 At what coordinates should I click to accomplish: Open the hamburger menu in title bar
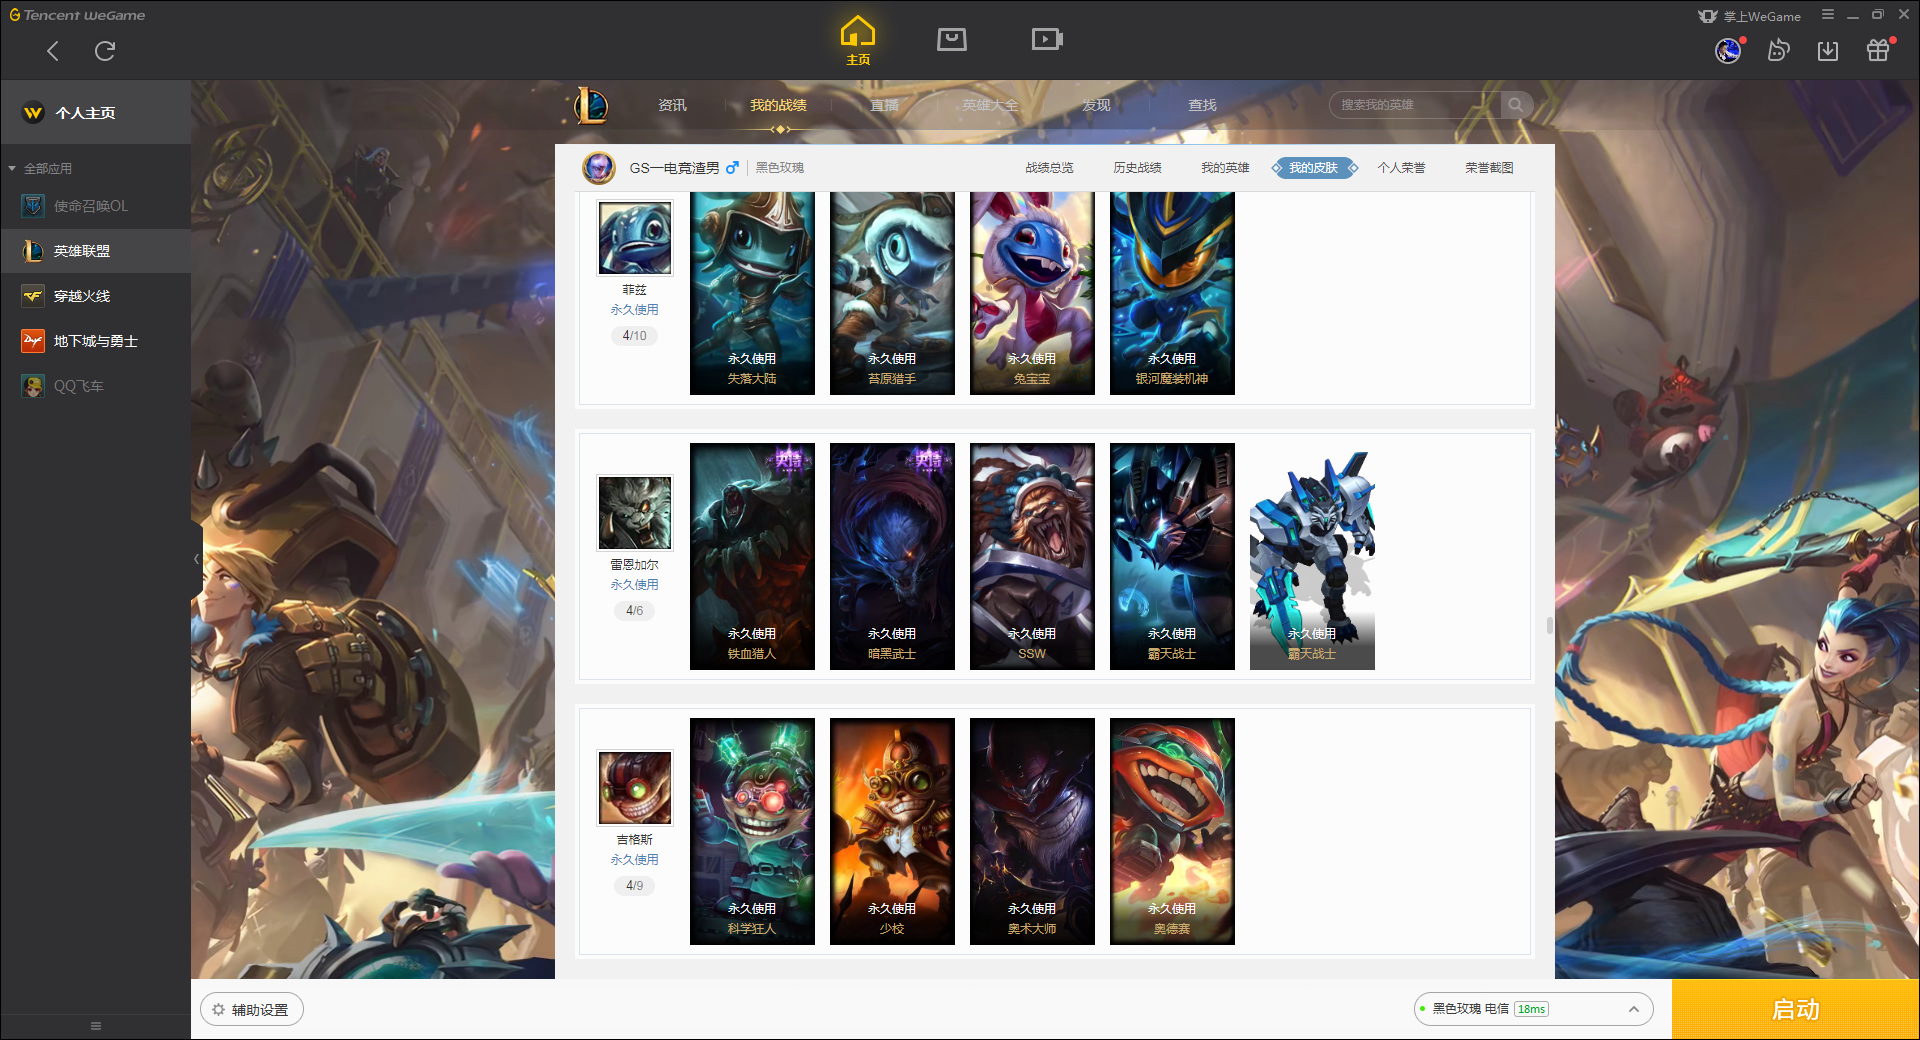tap(1828, 15)
